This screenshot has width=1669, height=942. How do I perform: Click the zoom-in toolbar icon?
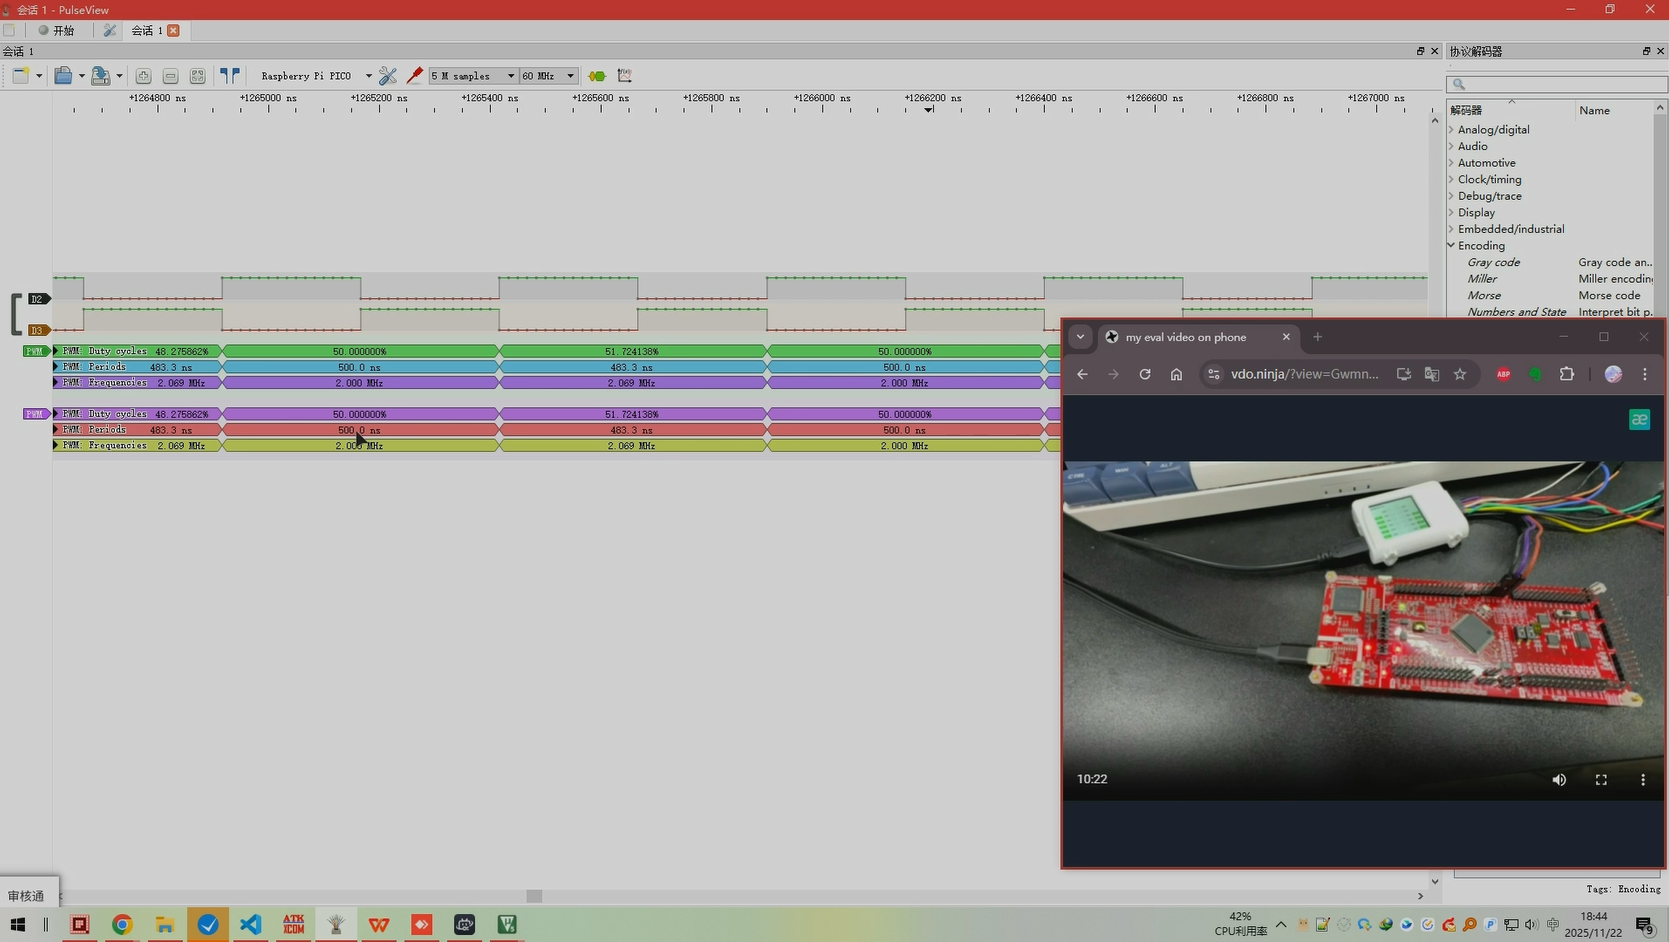143,76
